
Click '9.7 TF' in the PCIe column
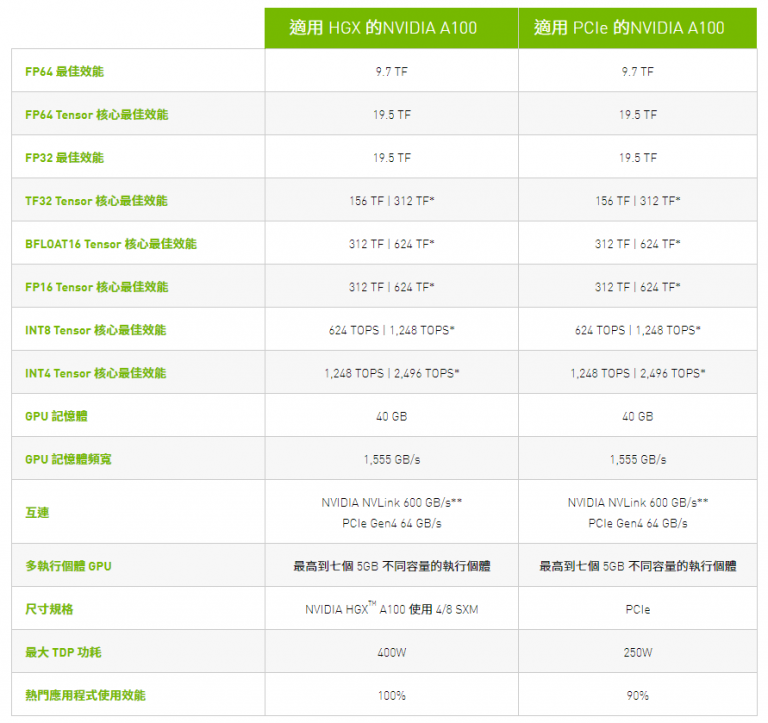[x=638, y=72]
